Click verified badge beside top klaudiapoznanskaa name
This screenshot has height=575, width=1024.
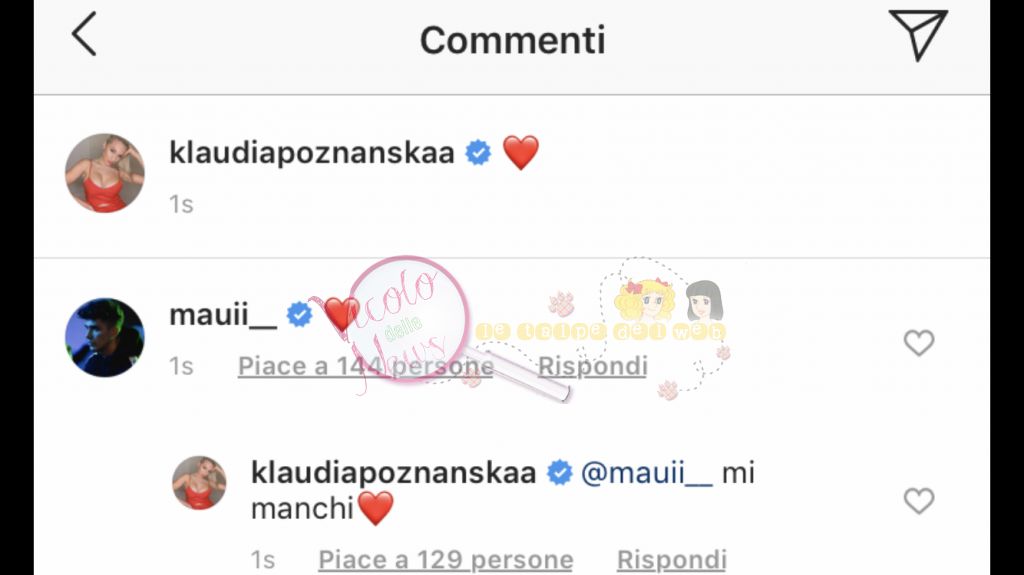point(478,152)
